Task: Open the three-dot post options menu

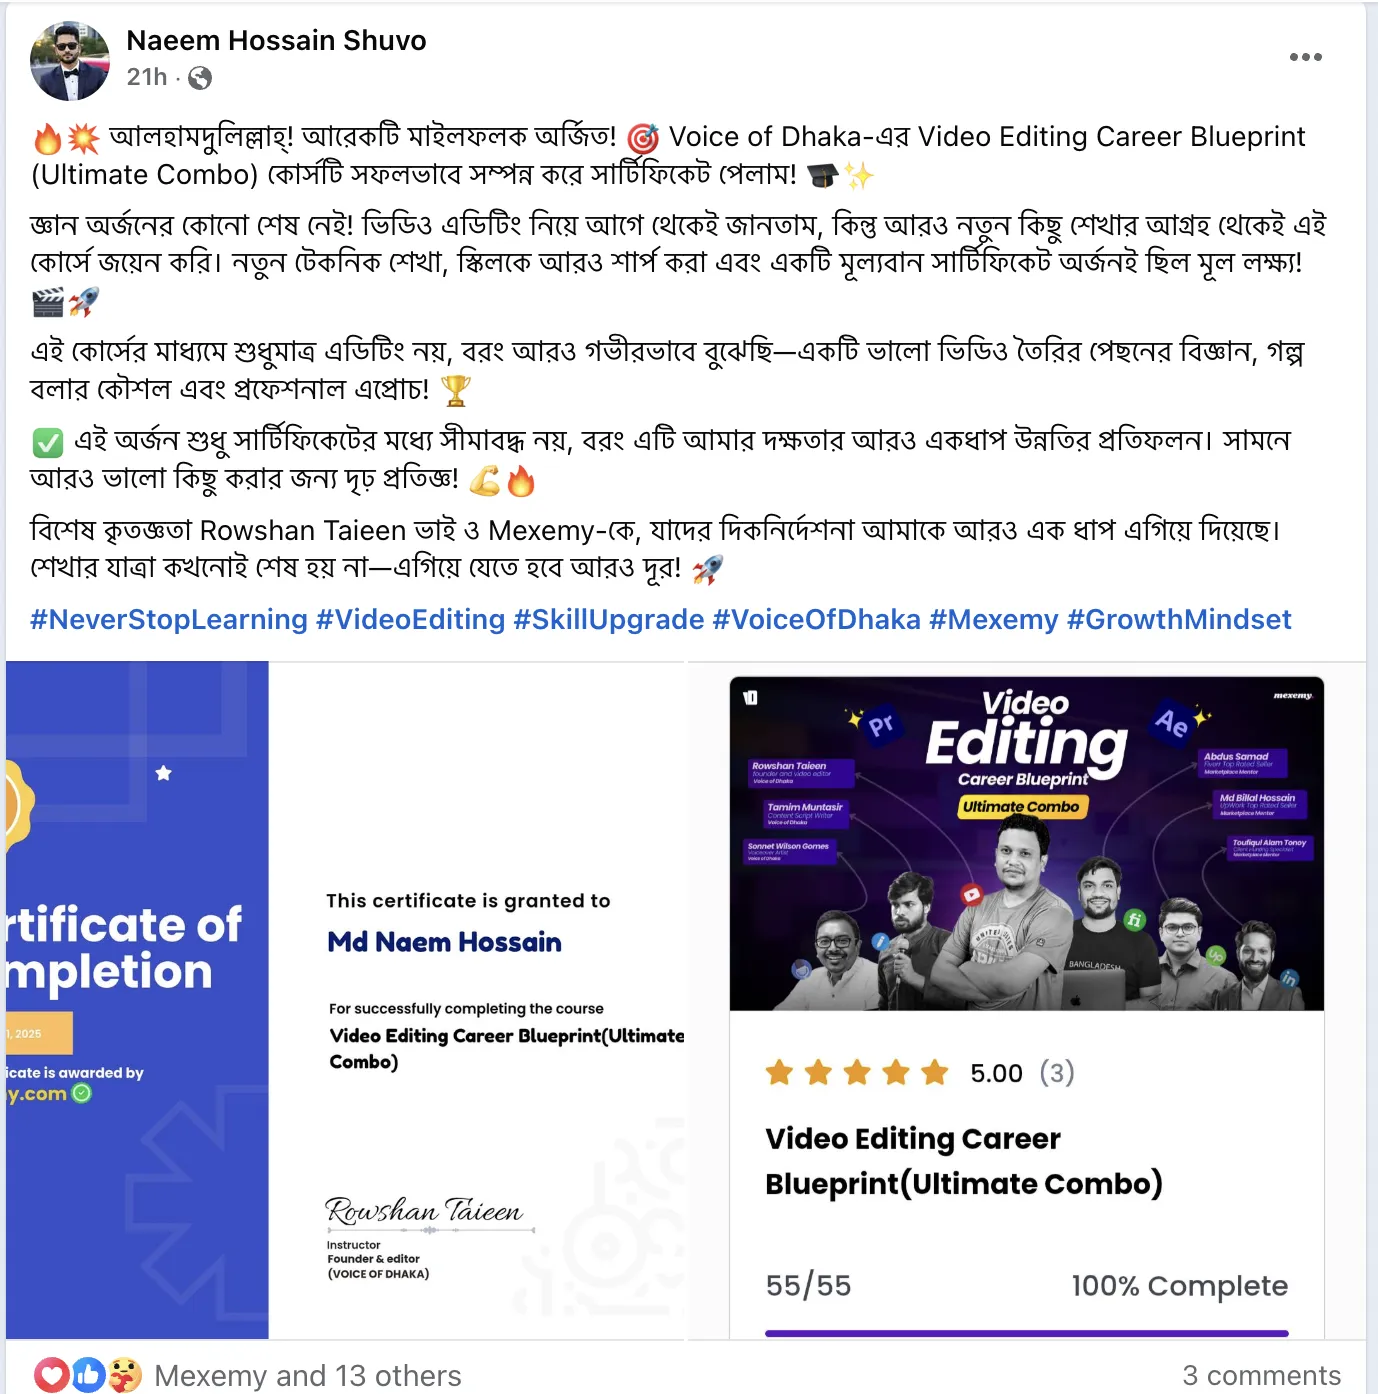Action: 1305,57
